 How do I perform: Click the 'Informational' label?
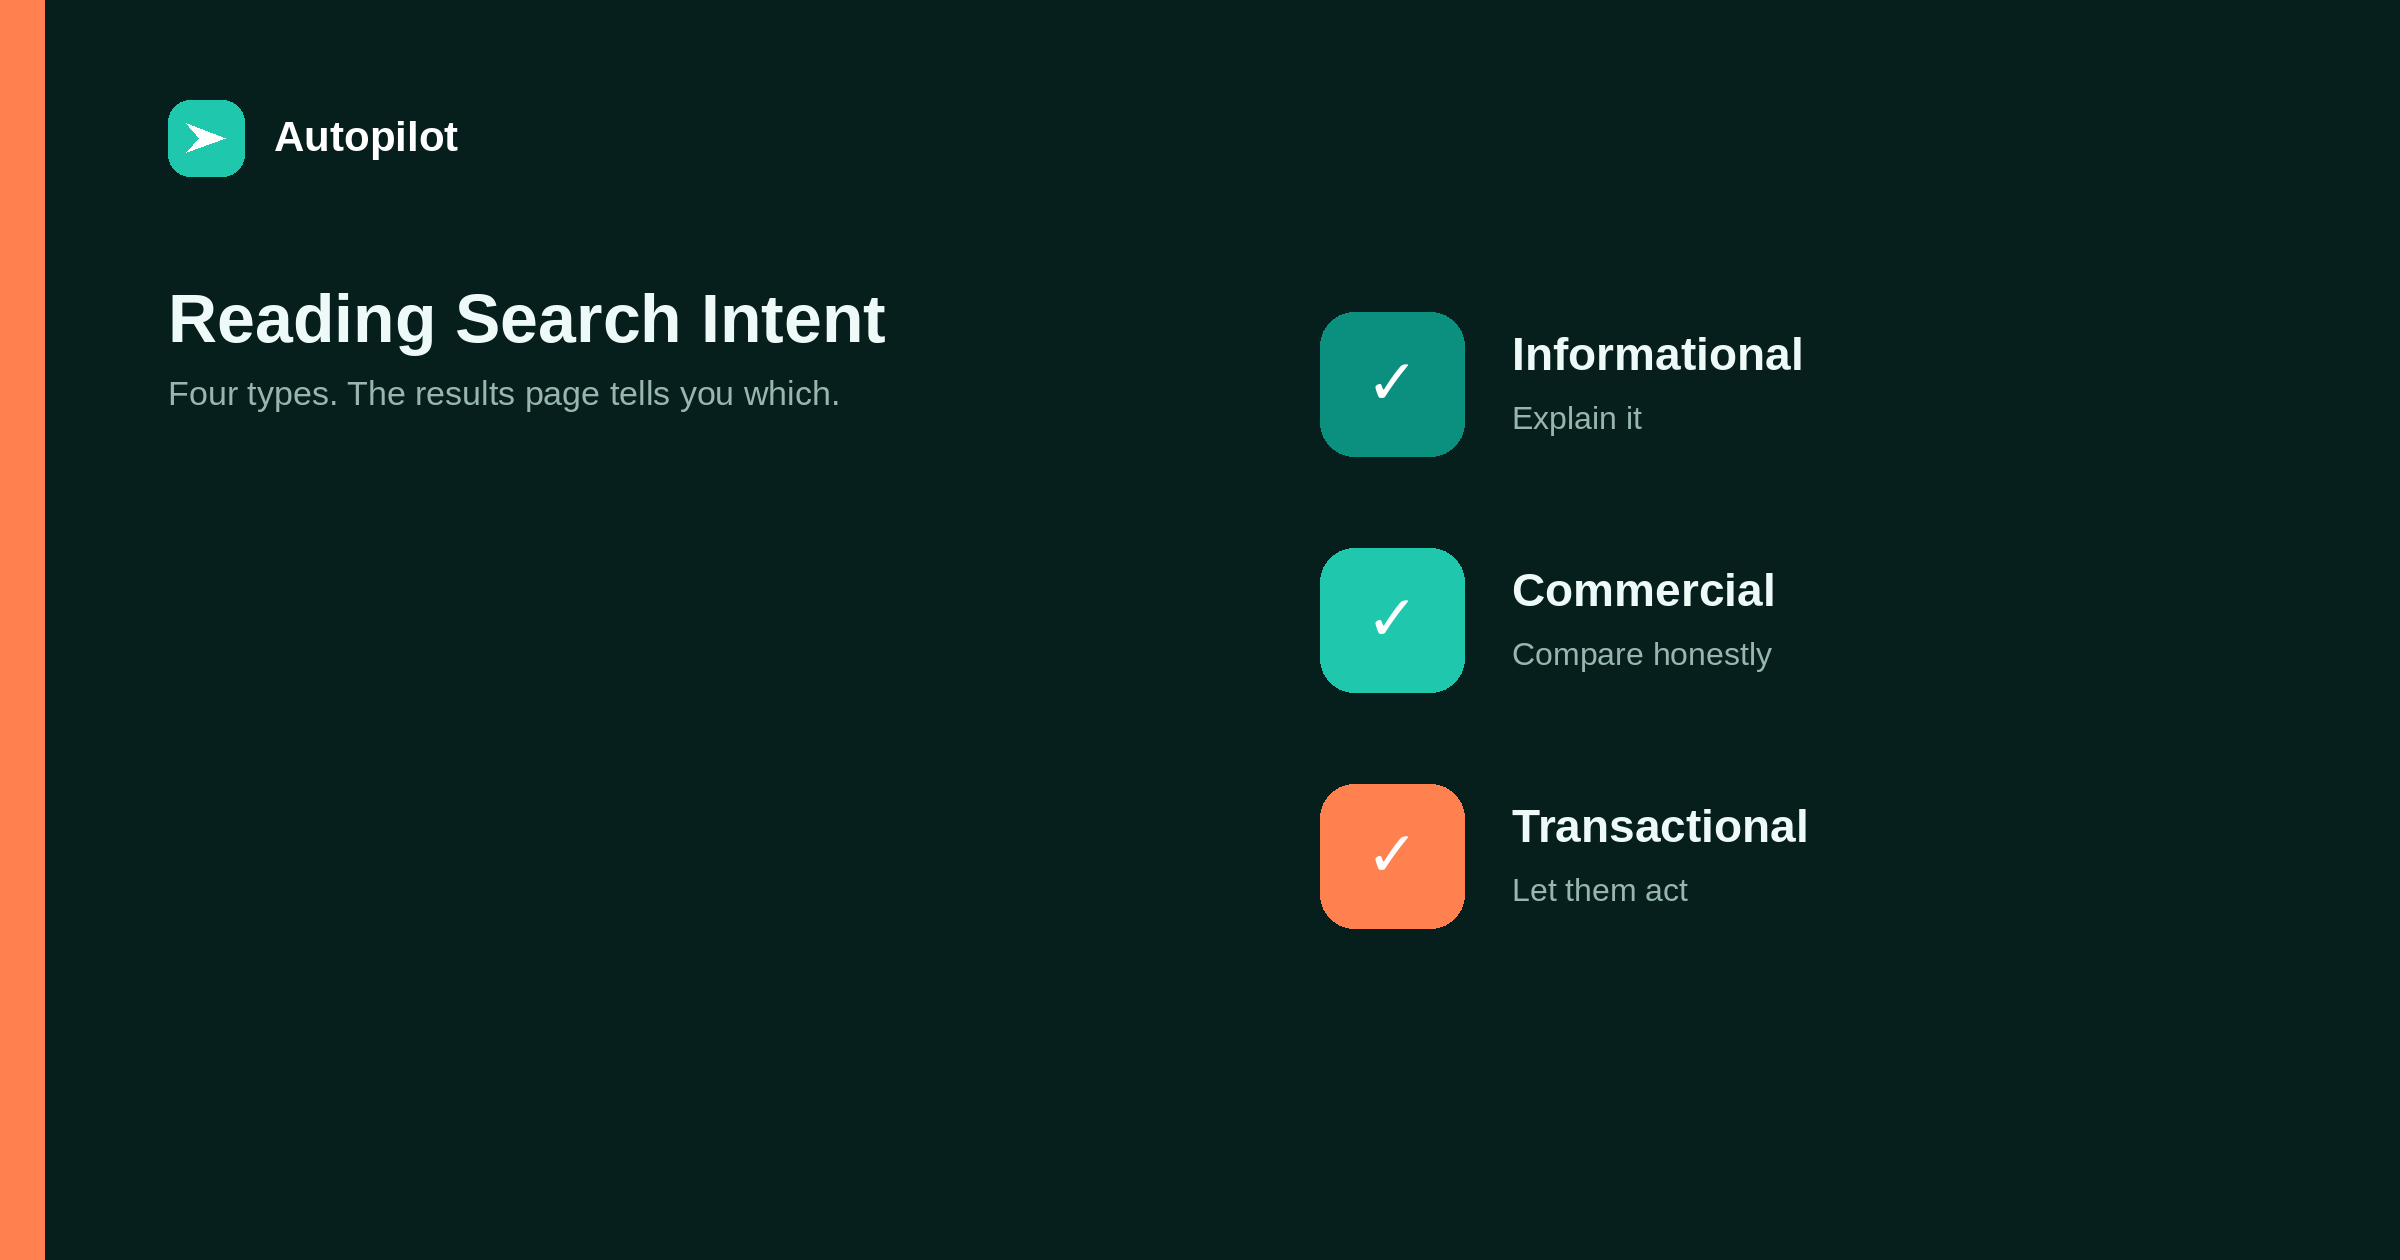[1657, 355]
